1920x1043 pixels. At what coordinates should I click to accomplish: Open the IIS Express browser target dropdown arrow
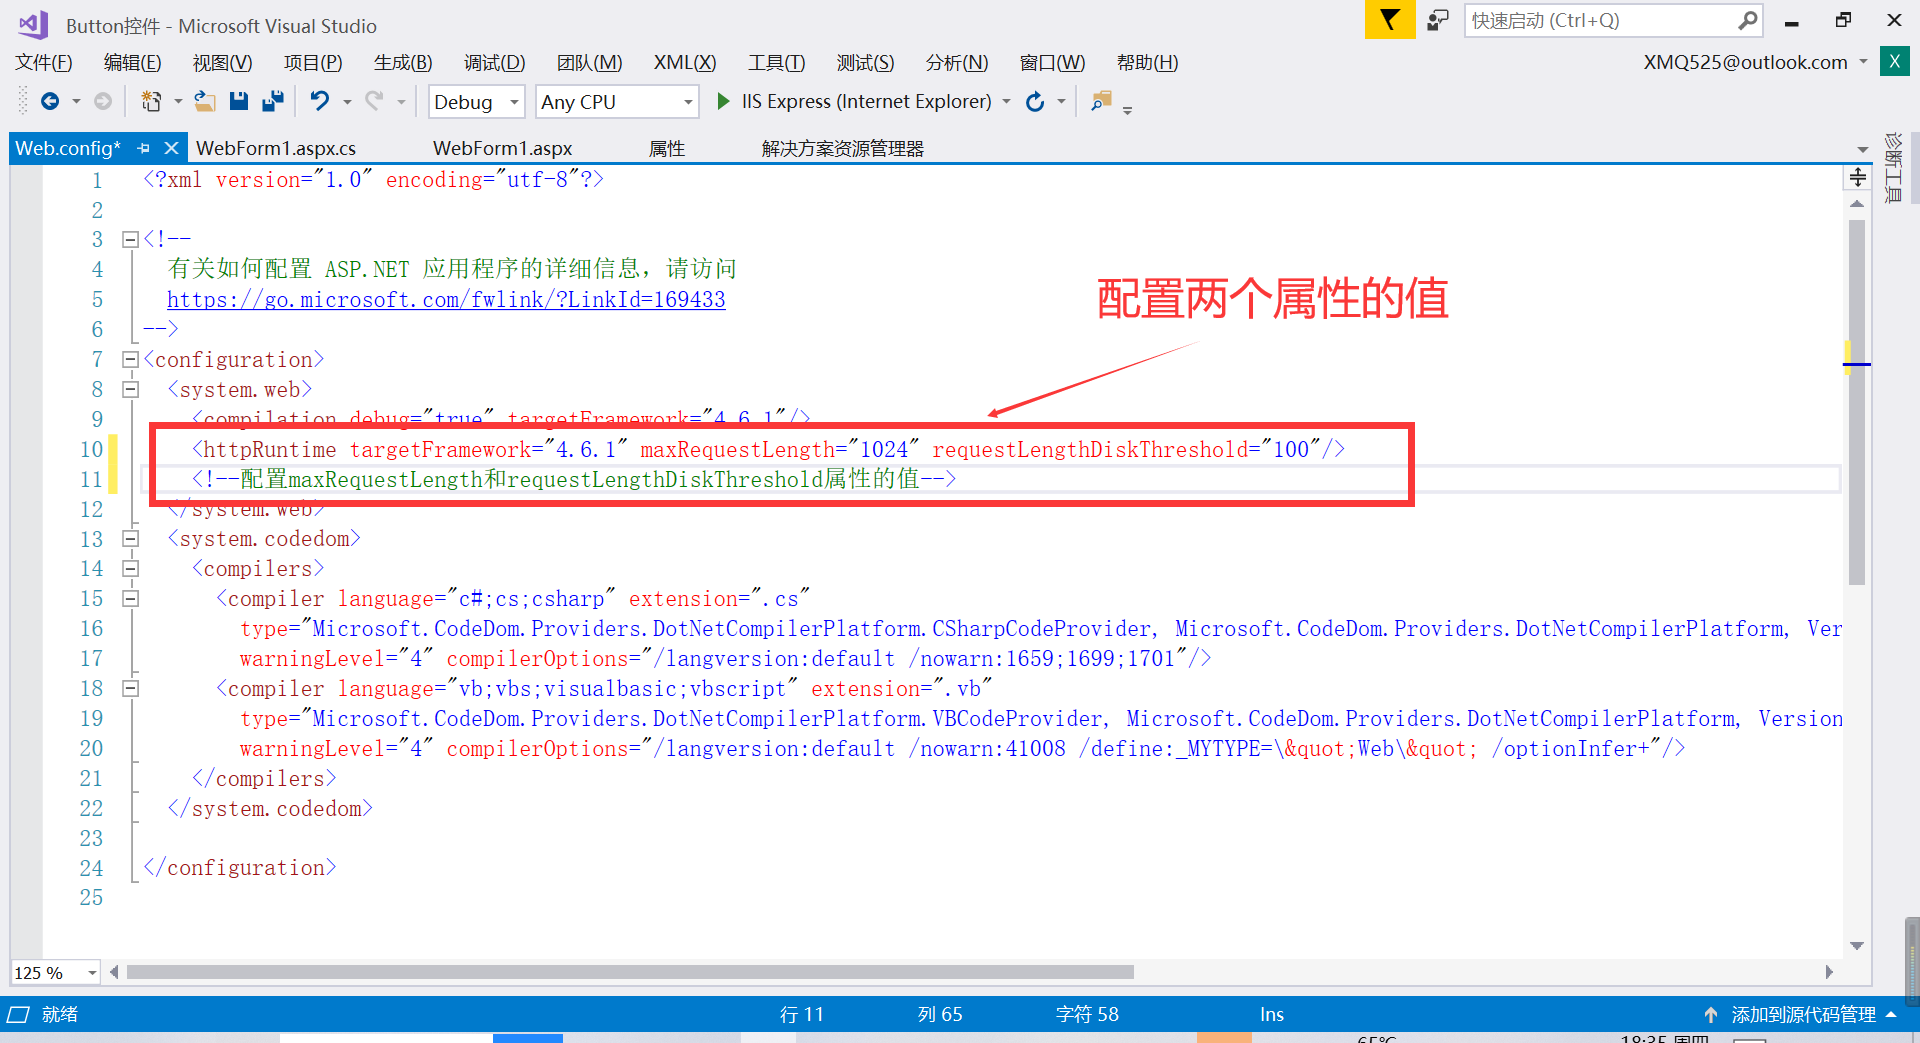click(1006, 101)
